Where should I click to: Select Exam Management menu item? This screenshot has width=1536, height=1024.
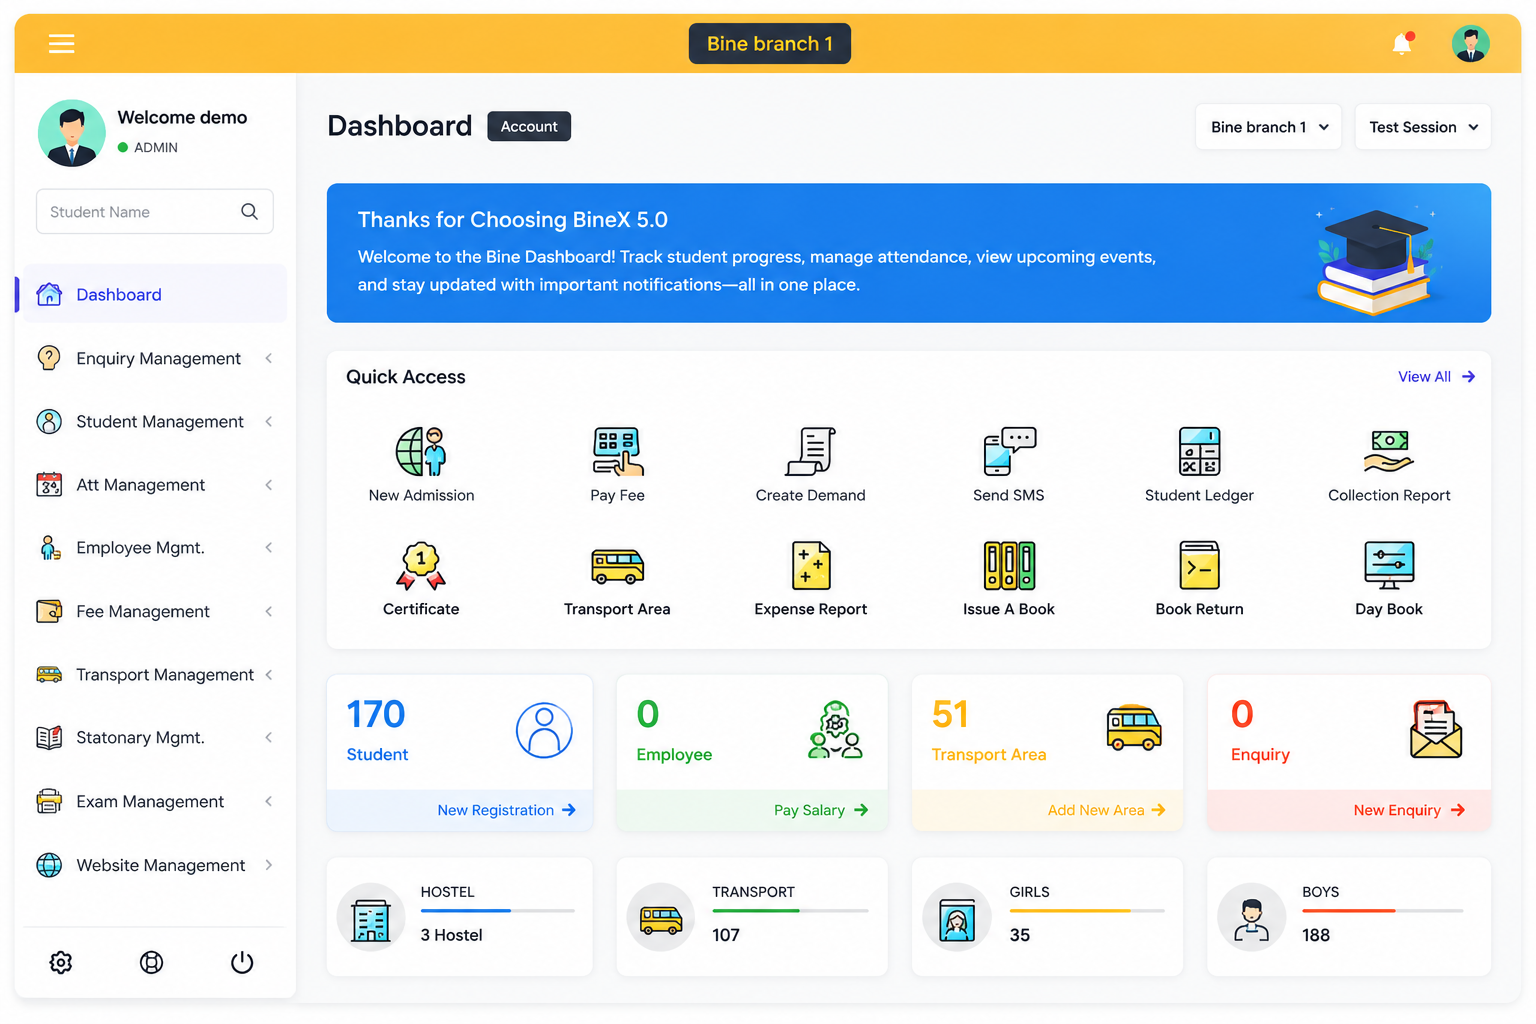152,801
